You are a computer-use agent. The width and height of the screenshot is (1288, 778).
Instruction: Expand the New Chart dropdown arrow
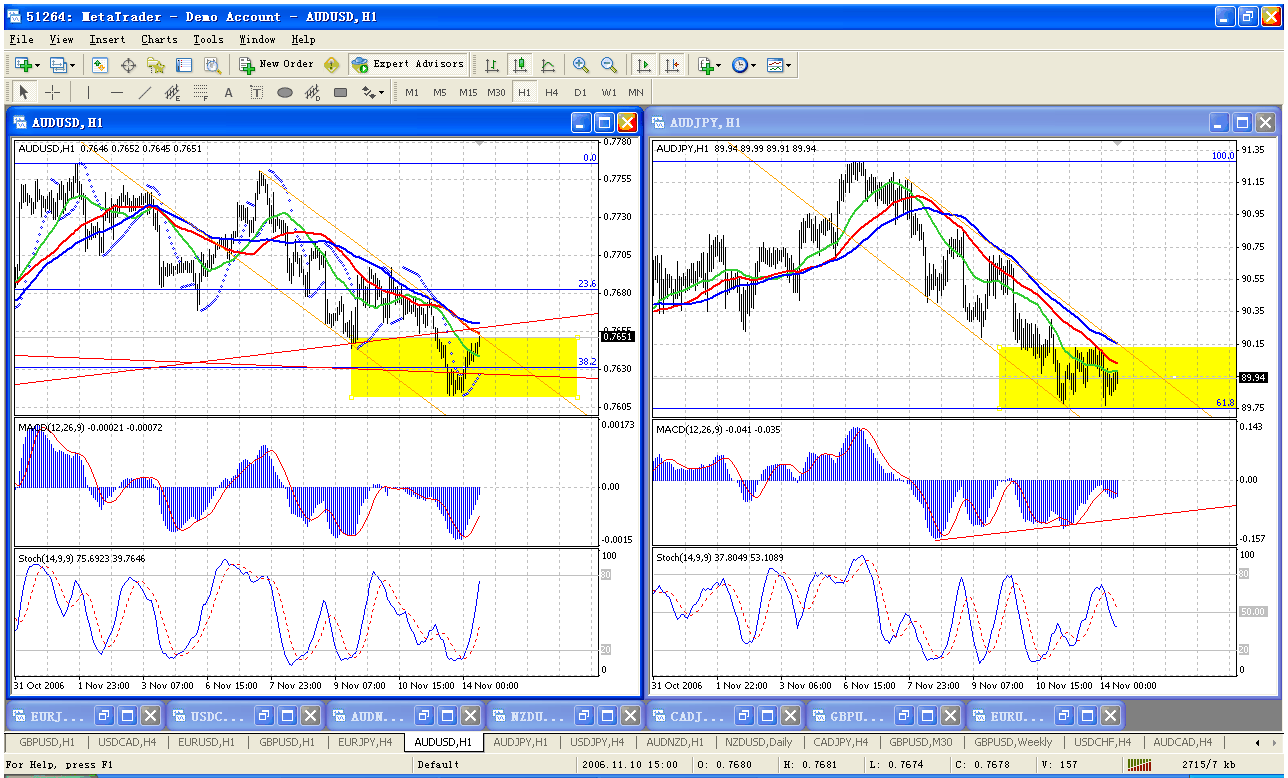point(37,66)
